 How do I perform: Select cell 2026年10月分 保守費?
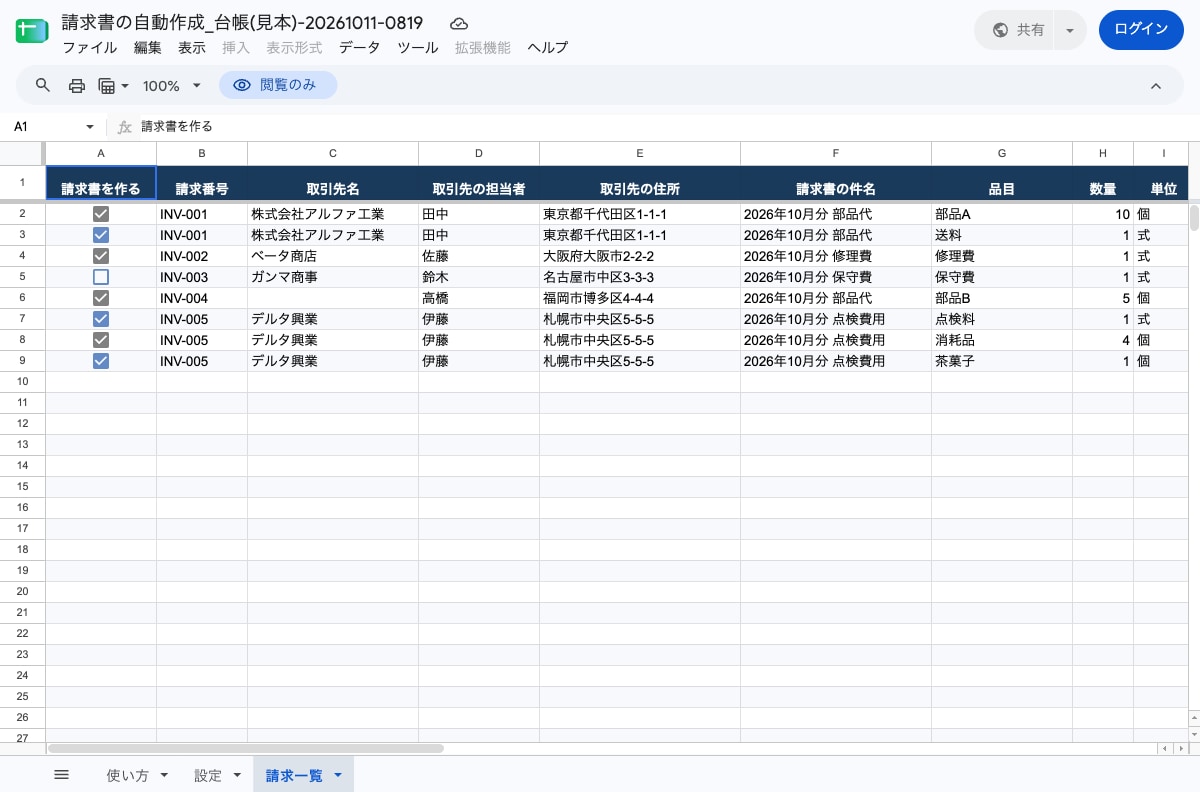836,277
